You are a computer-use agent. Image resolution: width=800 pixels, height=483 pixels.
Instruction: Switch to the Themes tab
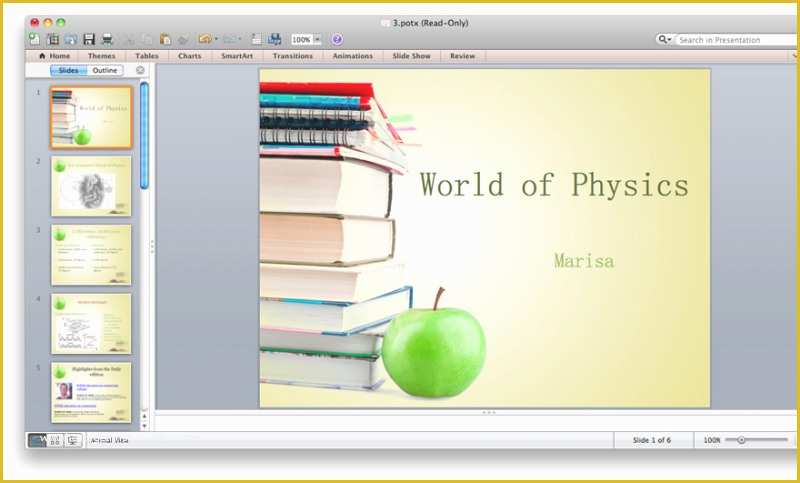pos(102,56)
